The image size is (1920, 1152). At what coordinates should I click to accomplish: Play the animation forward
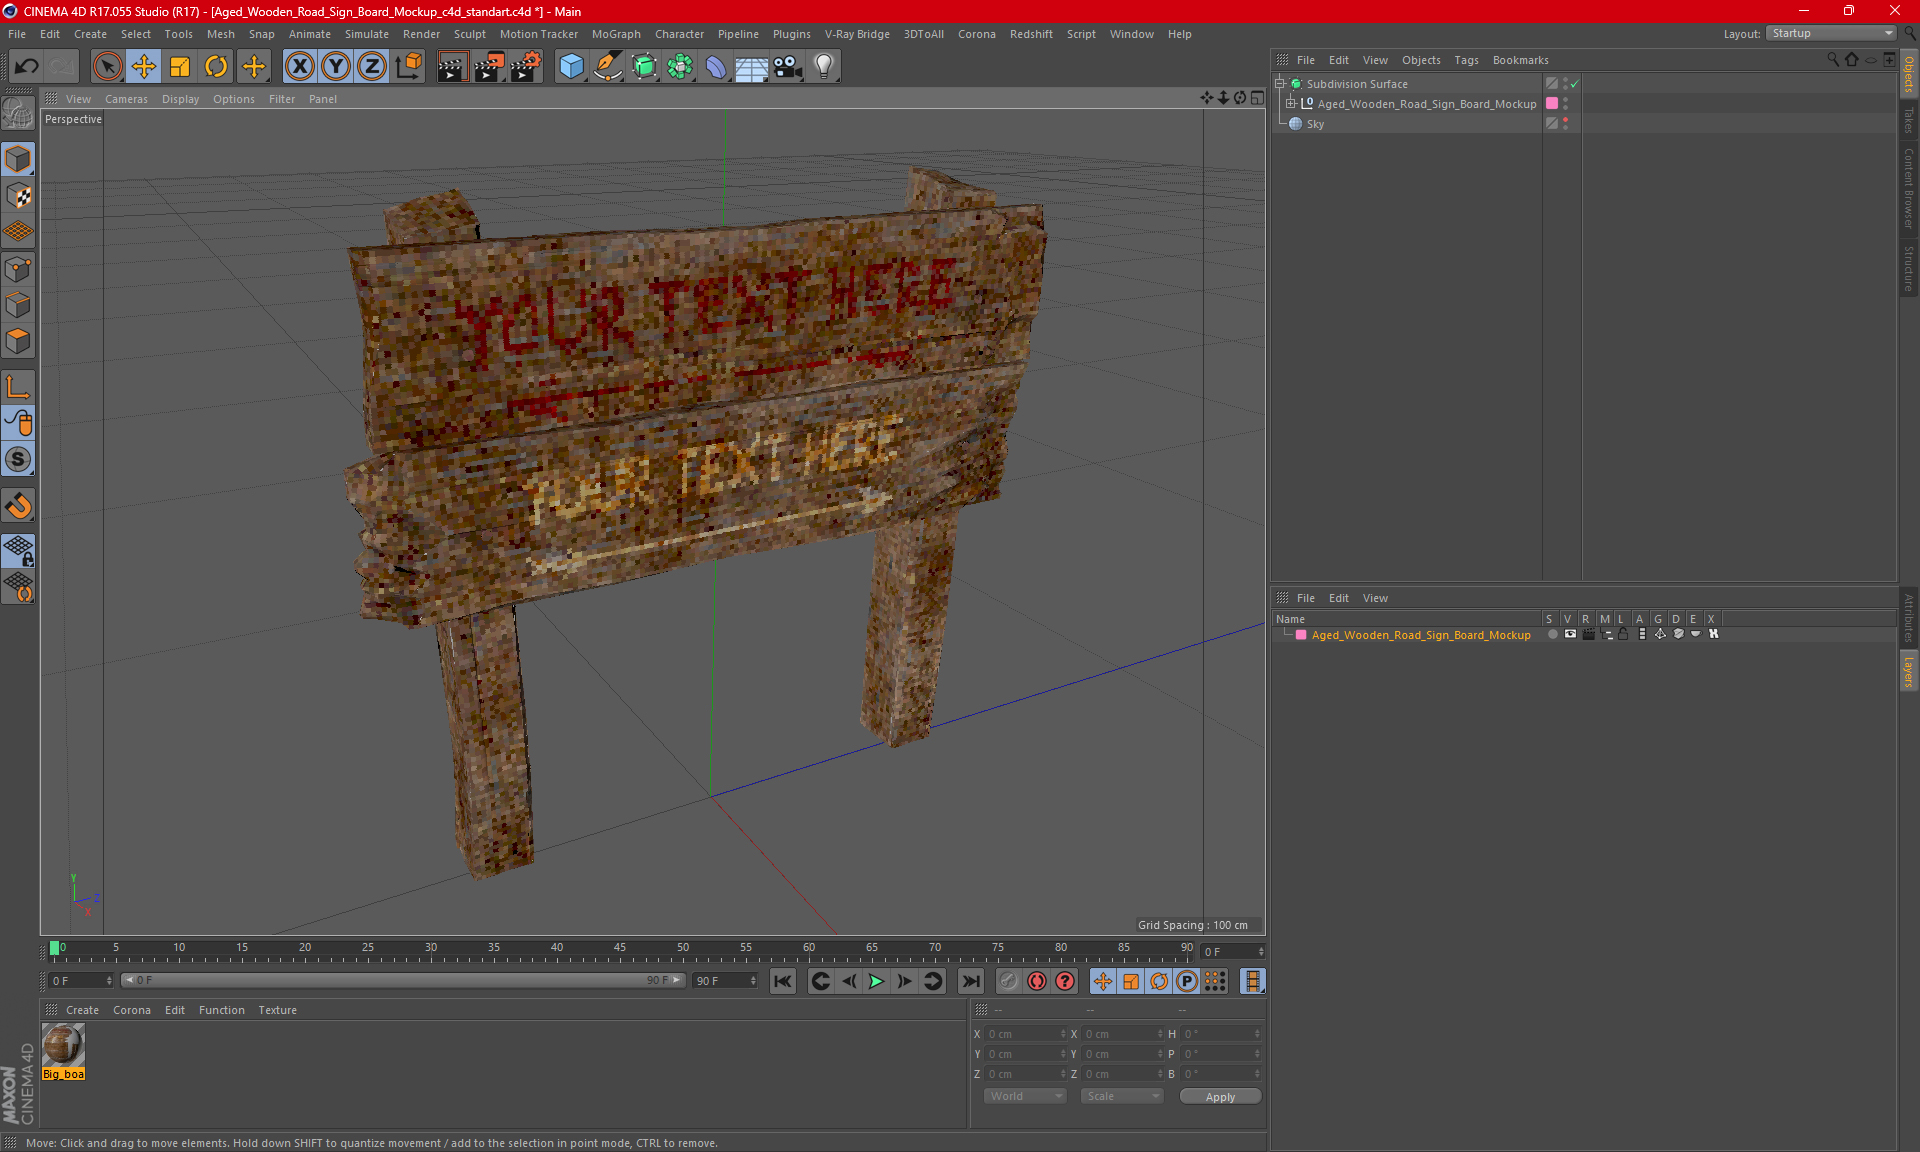click(x=876, y=981)
